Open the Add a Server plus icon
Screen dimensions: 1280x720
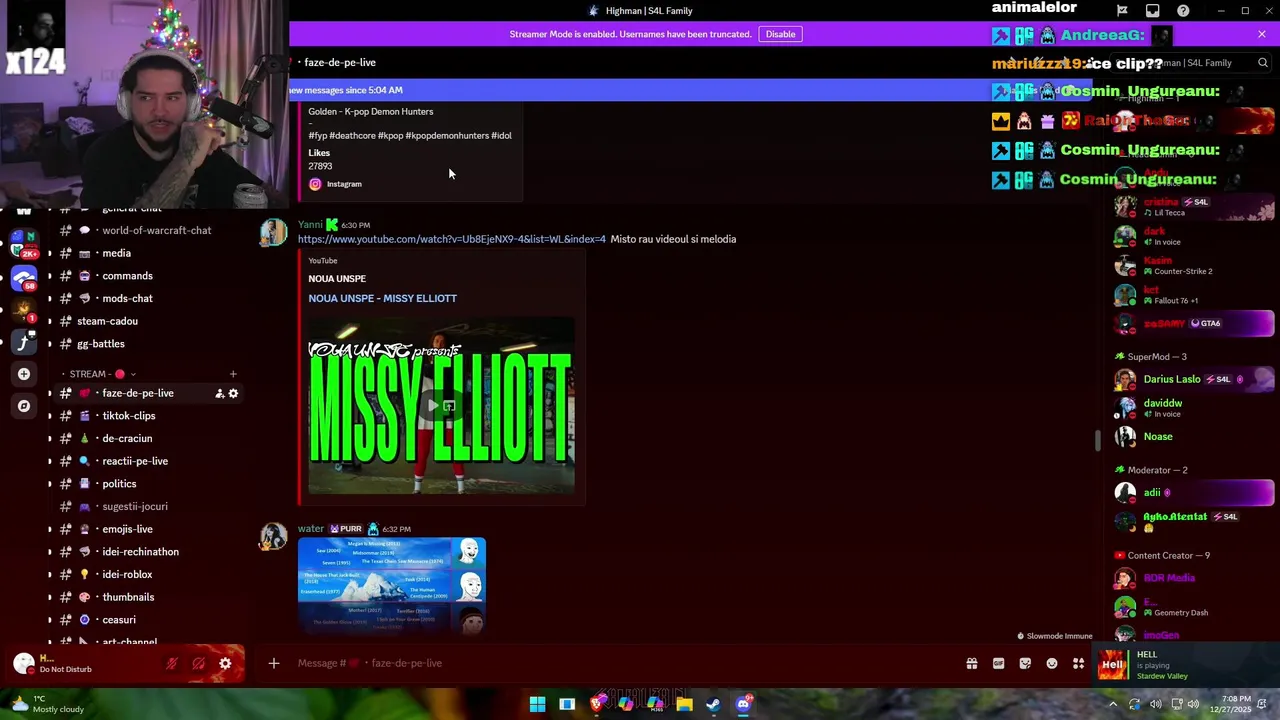(x=24, y=374)
